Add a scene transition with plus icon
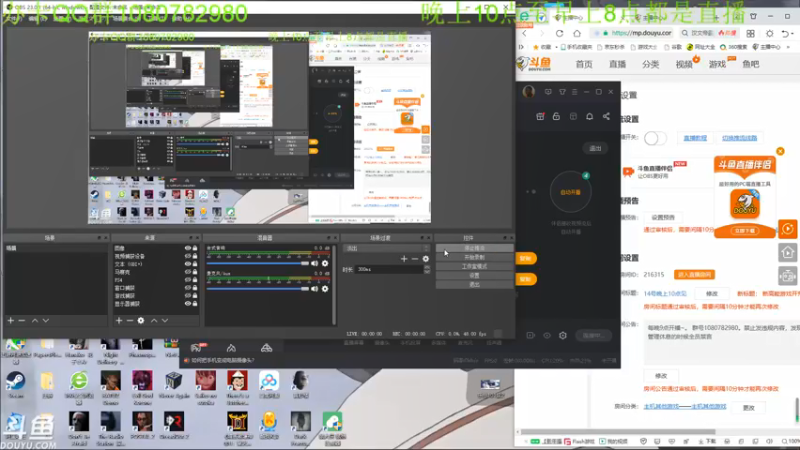The width and height of the screenshot is (800, 450). [404, 259]
